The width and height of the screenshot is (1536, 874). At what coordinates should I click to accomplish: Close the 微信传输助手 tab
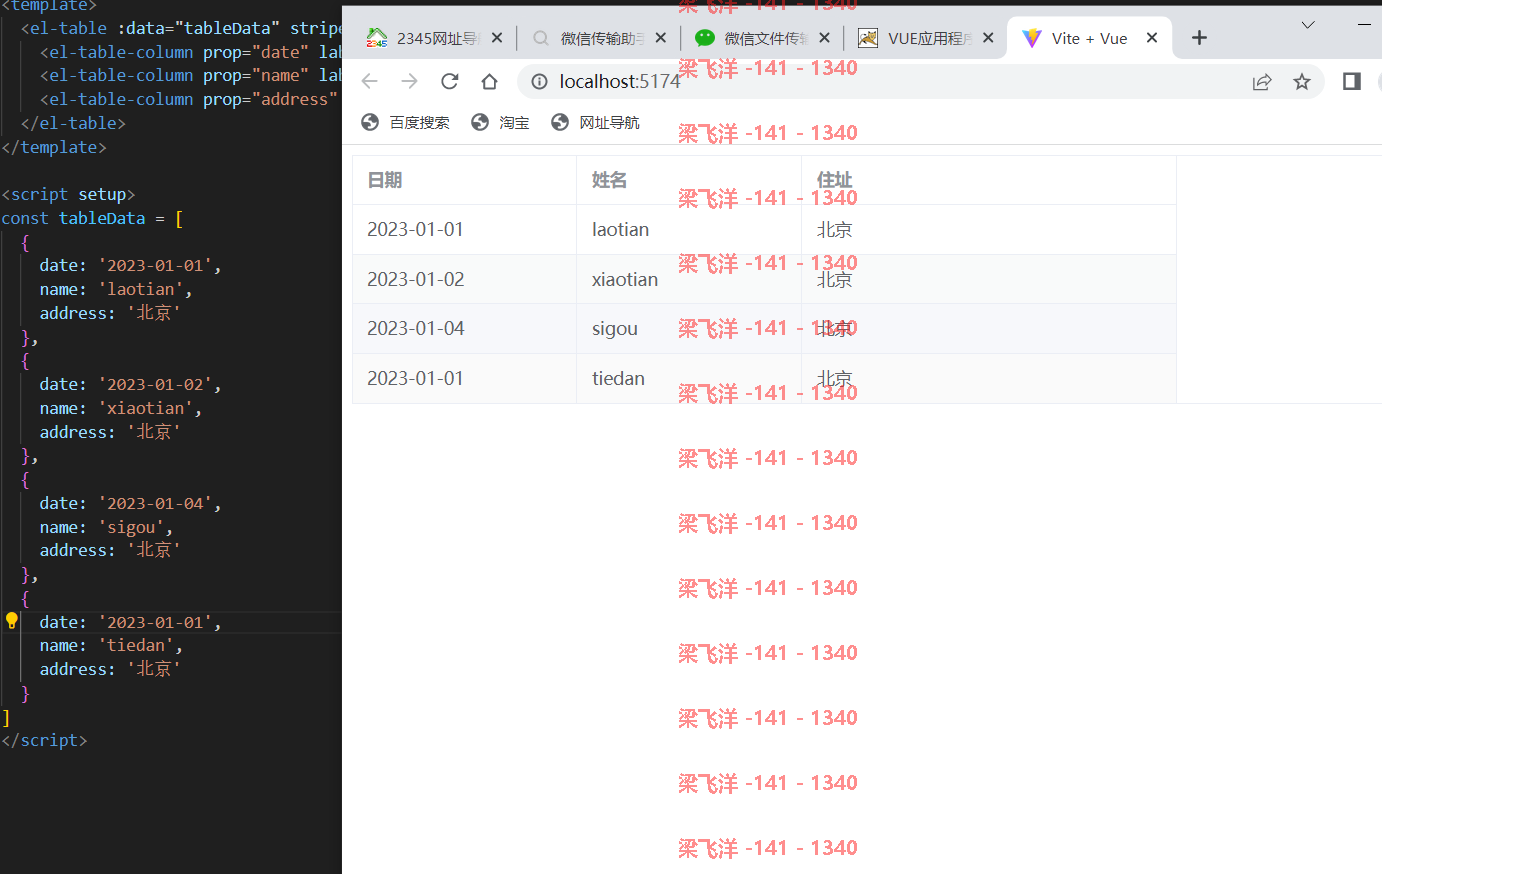point(661,38)
